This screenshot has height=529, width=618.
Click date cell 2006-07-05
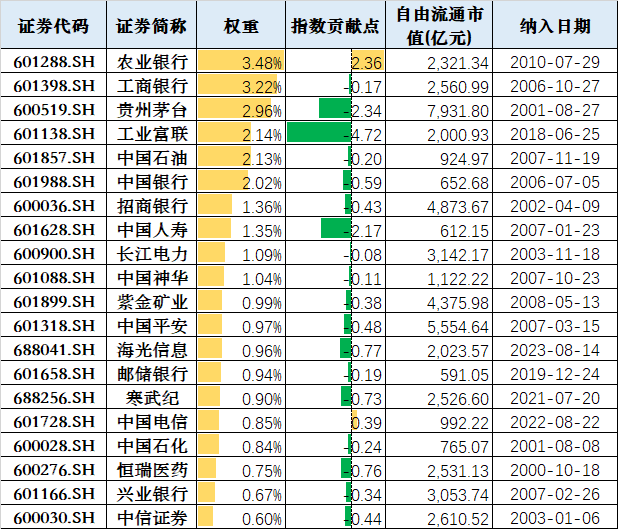point(555,181)
